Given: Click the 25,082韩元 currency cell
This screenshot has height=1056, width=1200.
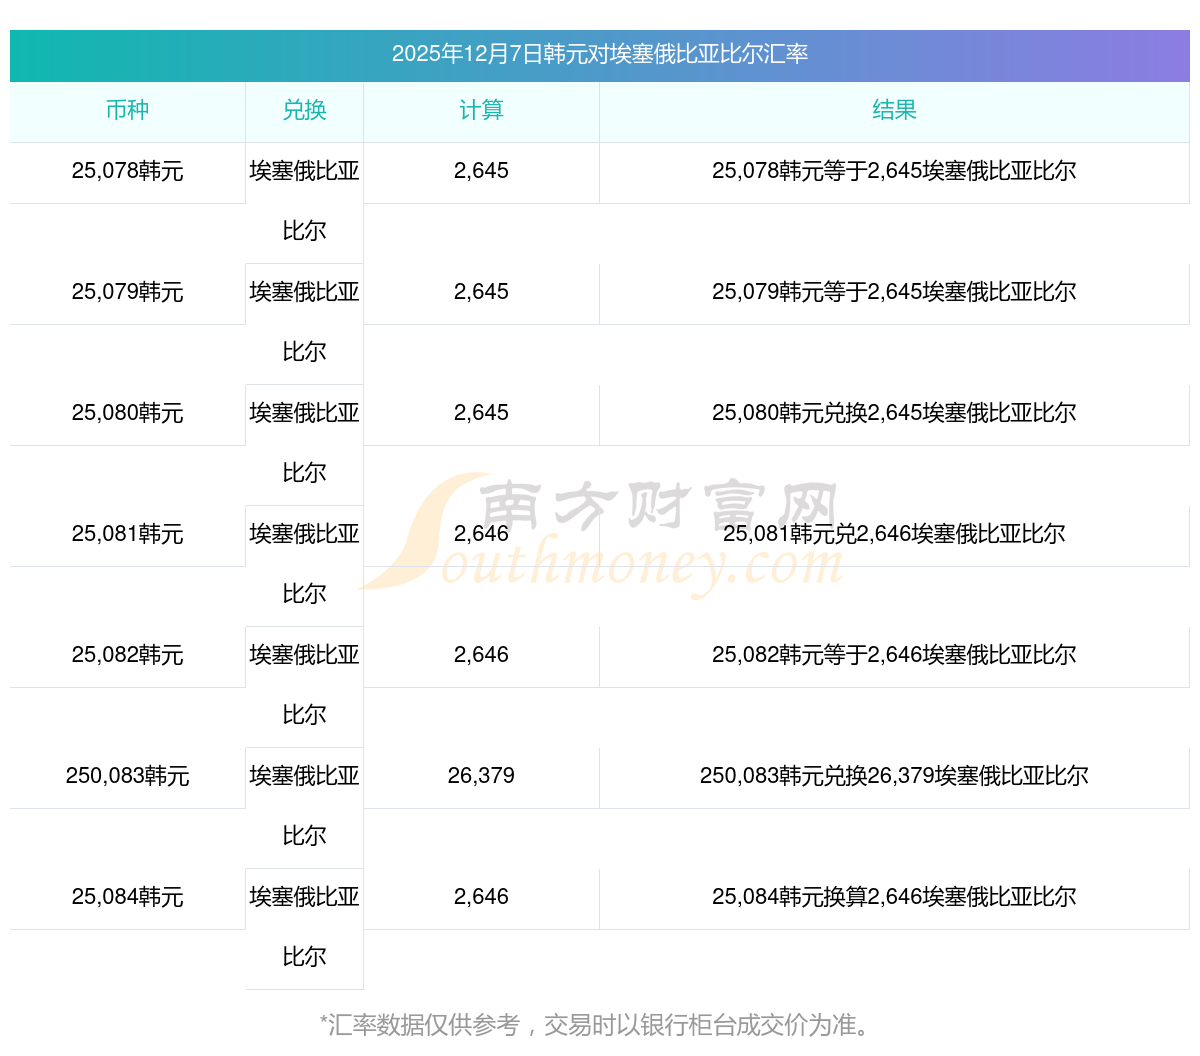Looking at the screenshot, I should pyautogui.click(x=127, y=655).
